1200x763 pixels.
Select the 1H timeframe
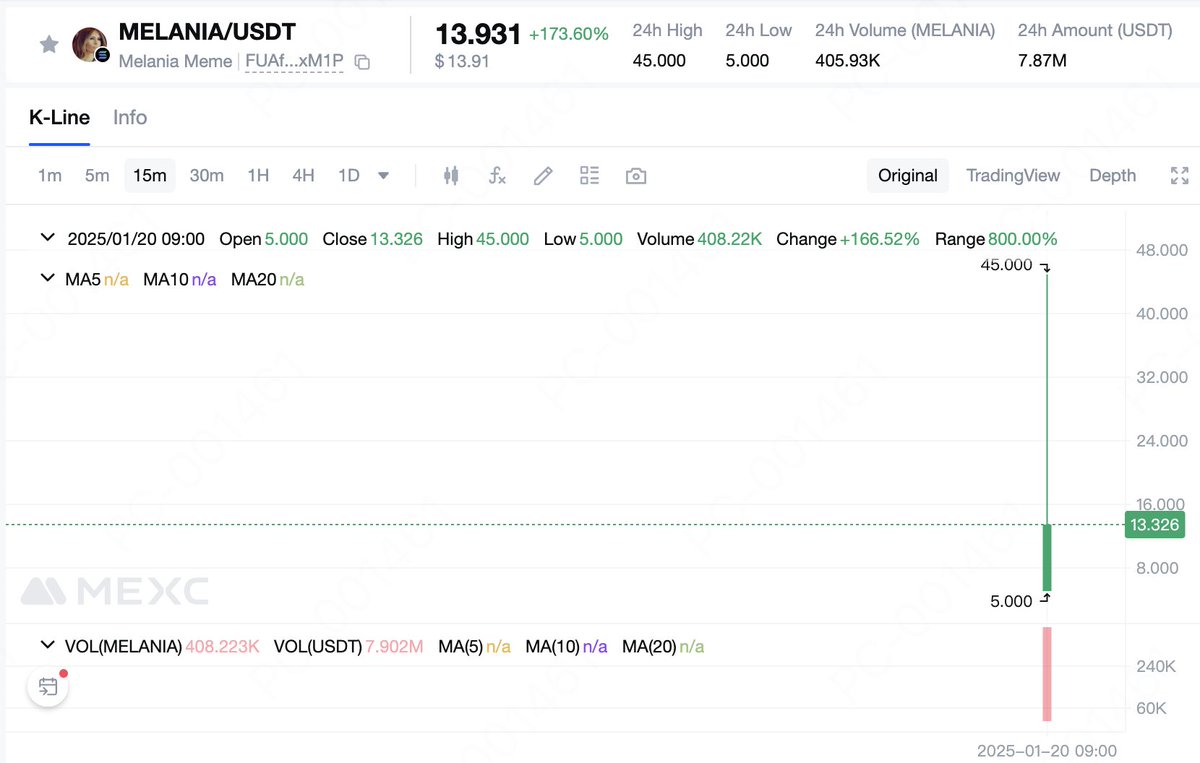[x=258, y=176]
